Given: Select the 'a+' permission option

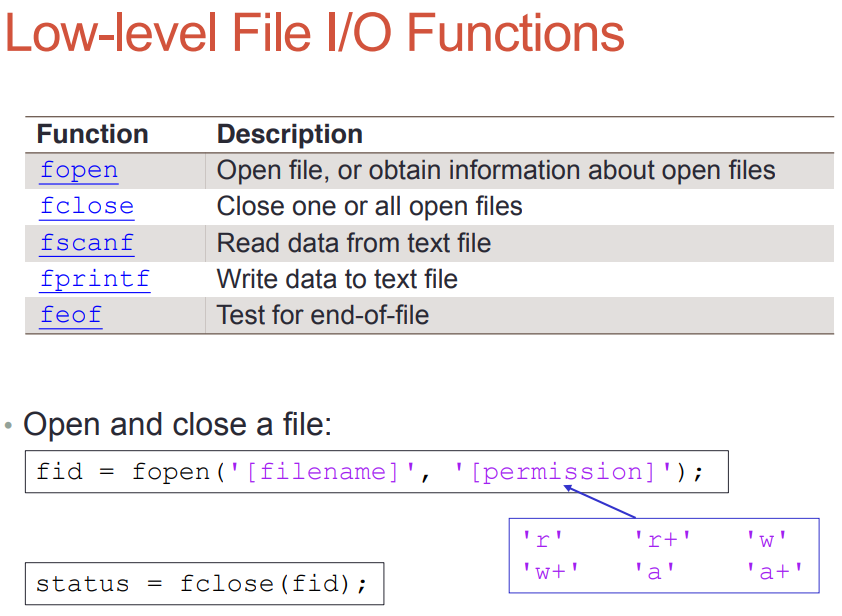Looking at the screenshot, I should (x=775, y=572).
